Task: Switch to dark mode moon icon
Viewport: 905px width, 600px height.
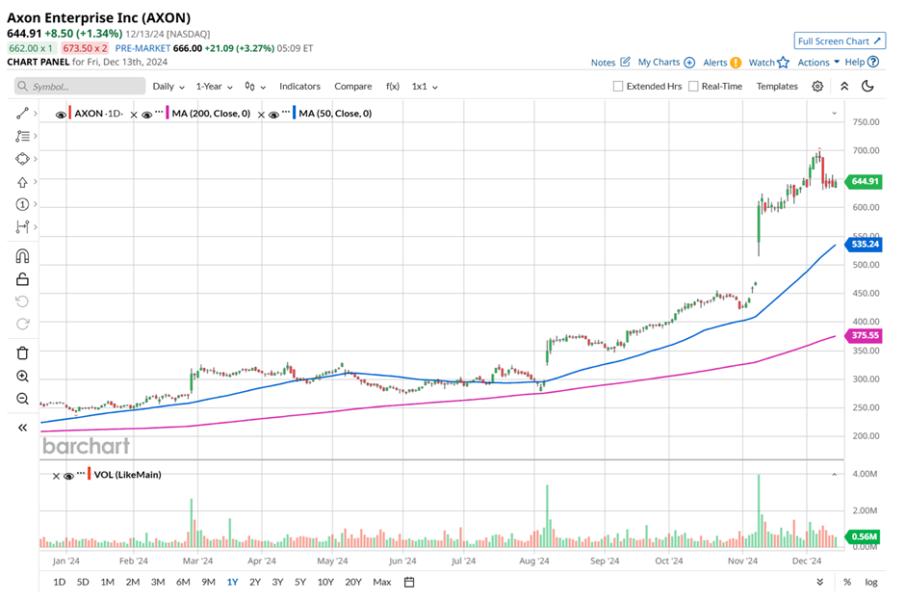Action: coord(867,87)
